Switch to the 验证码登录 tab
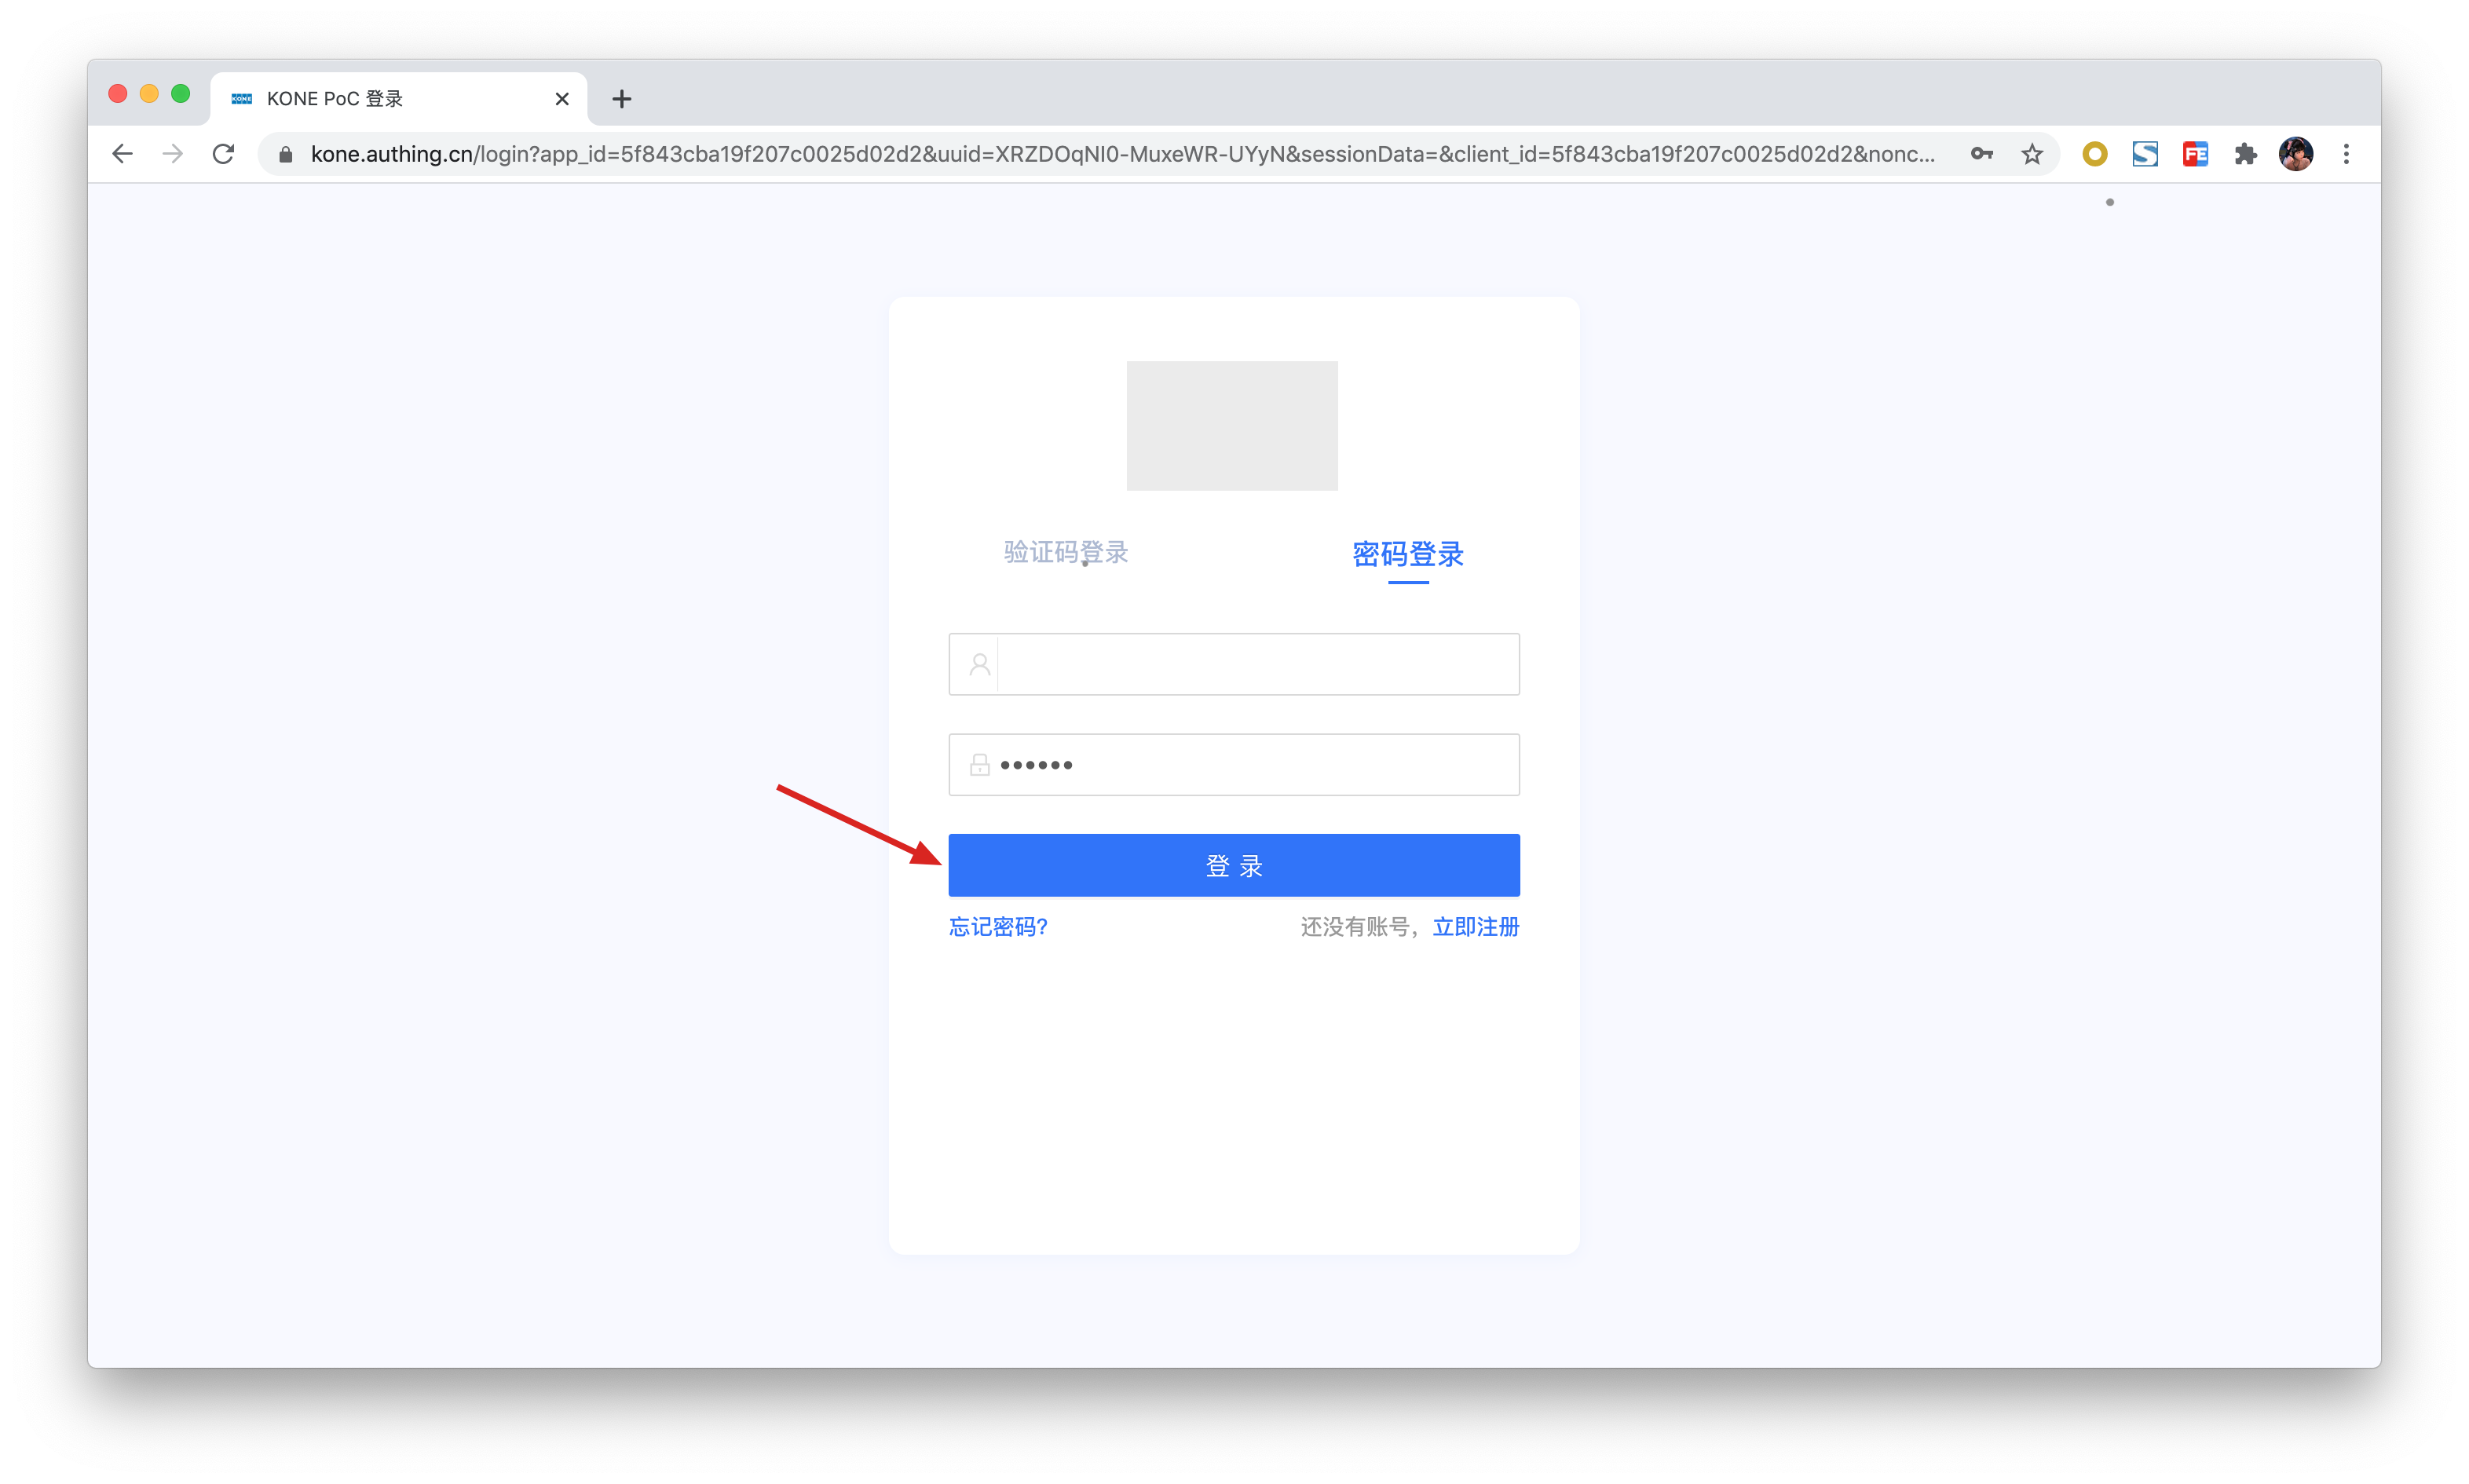Screen dimensions: 2469x1484 point(1065,552)
